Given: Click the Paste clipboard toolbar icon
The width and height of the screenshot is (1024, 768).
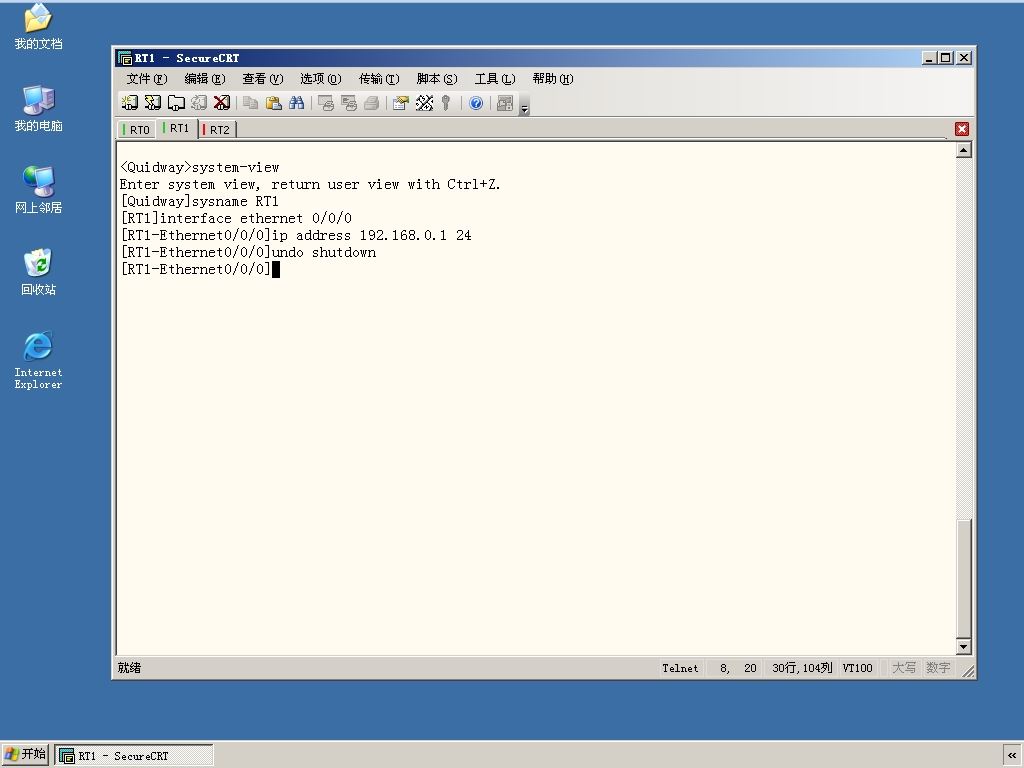Looking at the screenshot, I should tap(274, 103).
